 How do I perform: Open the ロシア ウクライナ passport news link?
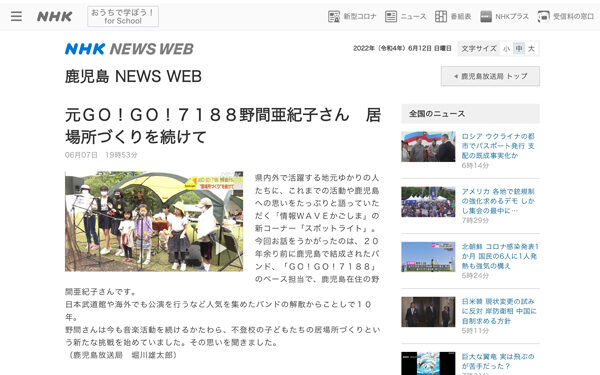point(498,146)
